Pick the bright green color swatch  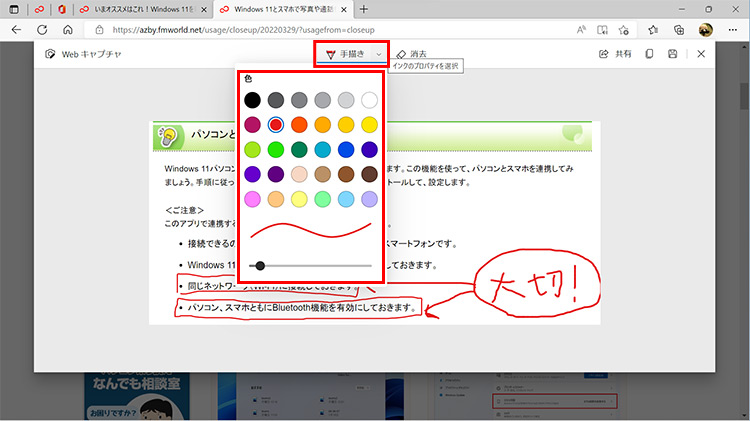click(276, 150)
